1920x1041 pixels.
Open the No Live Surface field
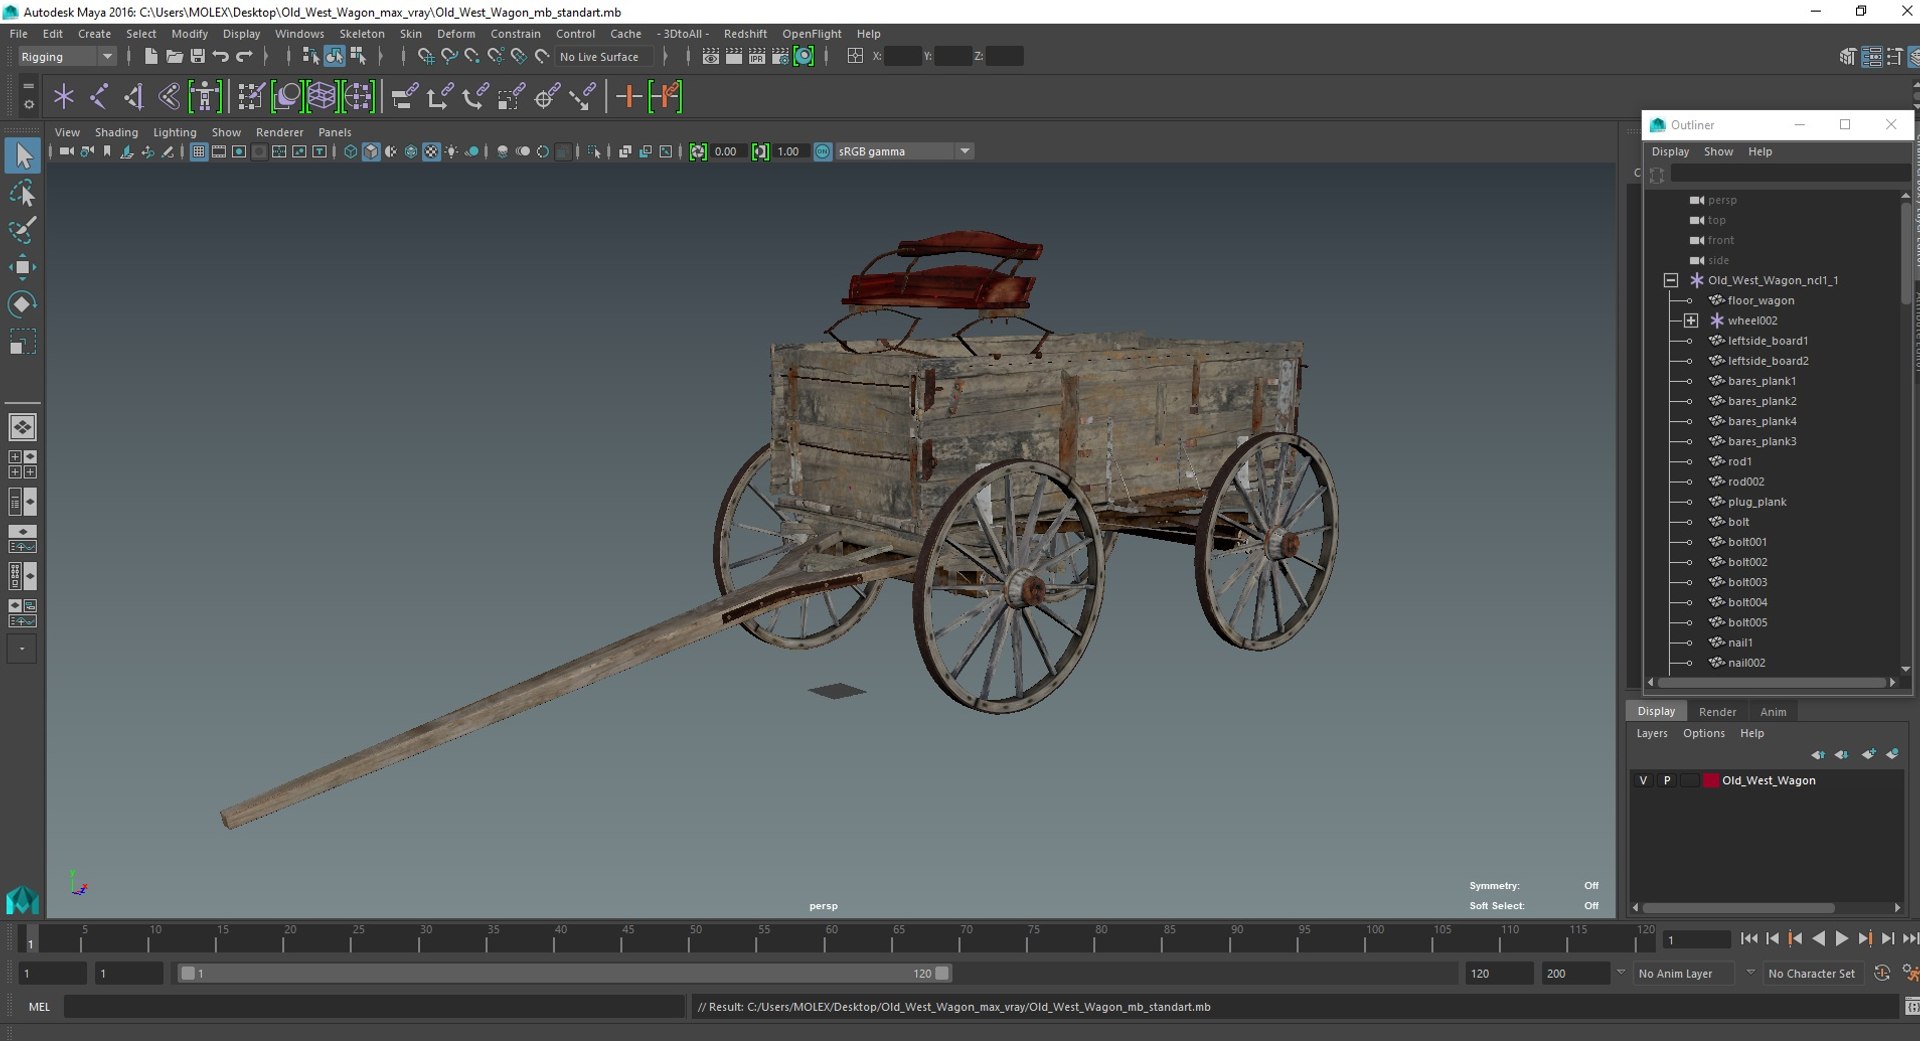coord(604,57)
